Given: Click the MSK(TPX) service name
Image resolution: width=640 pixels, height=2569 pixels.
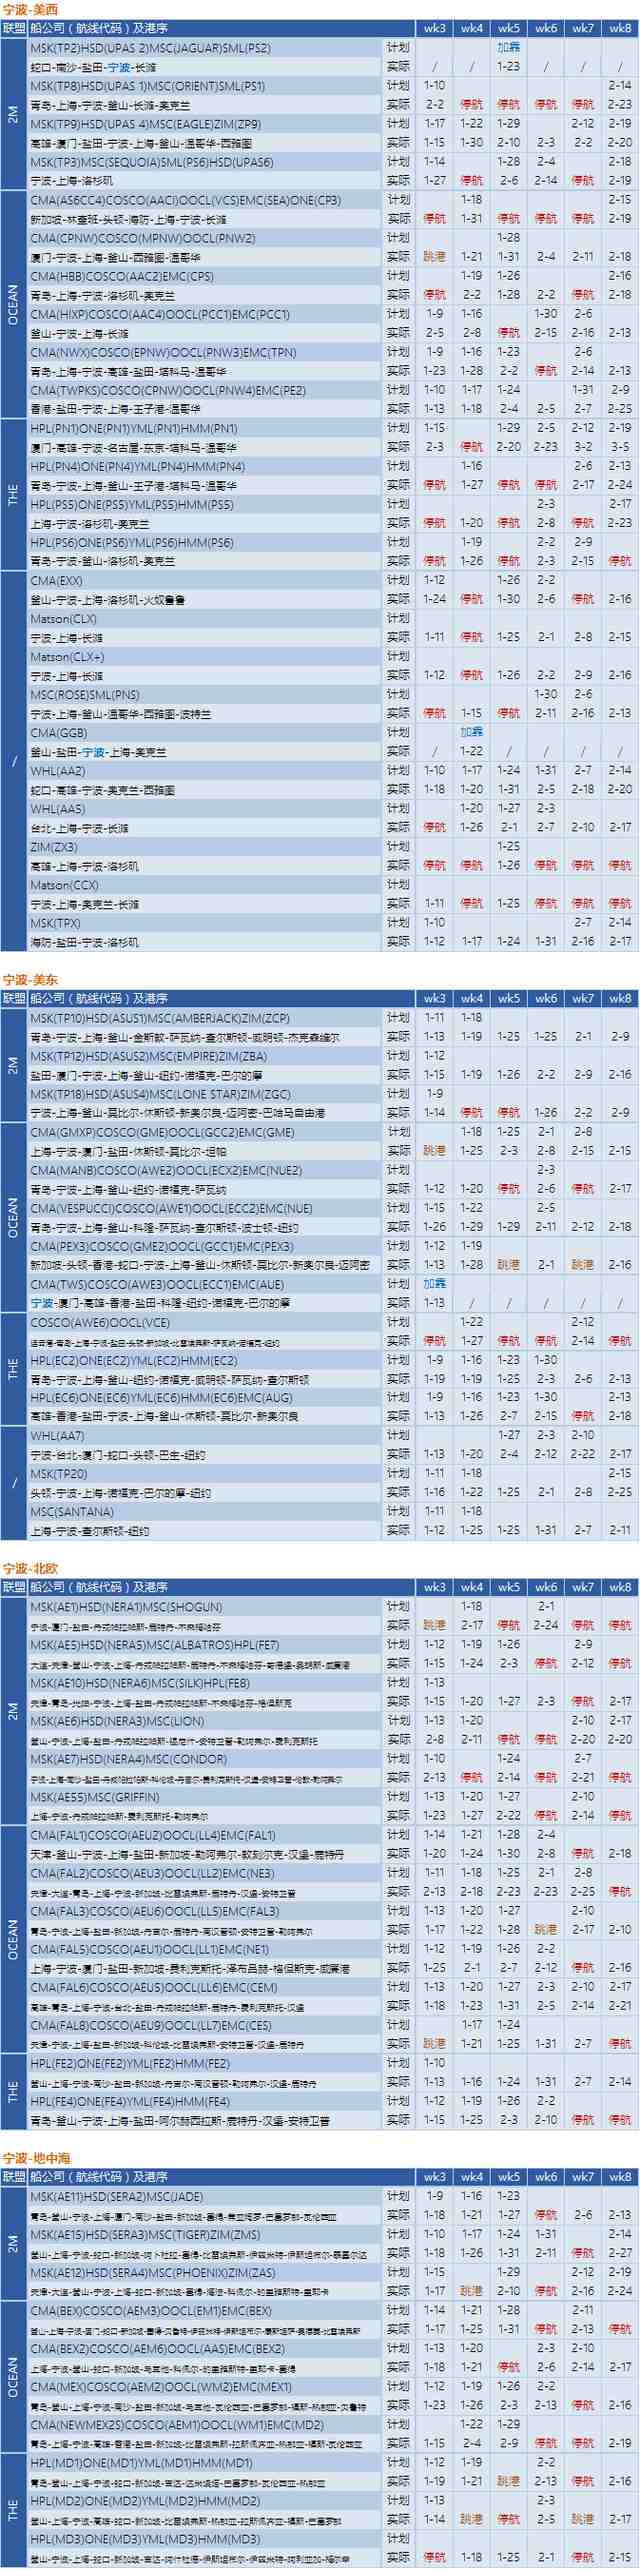Looking at the screenshot, I should point(56,923).
